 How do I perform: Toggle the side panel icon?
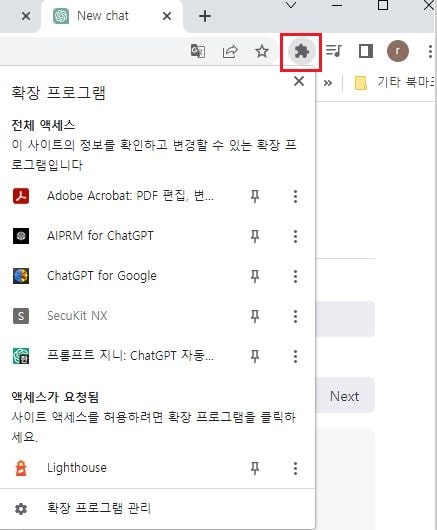pyautogui.click(x=366, y=51)
